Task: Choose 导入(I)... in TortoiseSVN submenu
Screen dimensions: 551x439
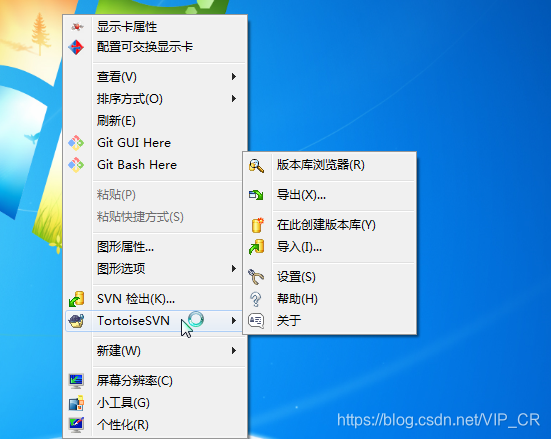Action: (330, 247)
